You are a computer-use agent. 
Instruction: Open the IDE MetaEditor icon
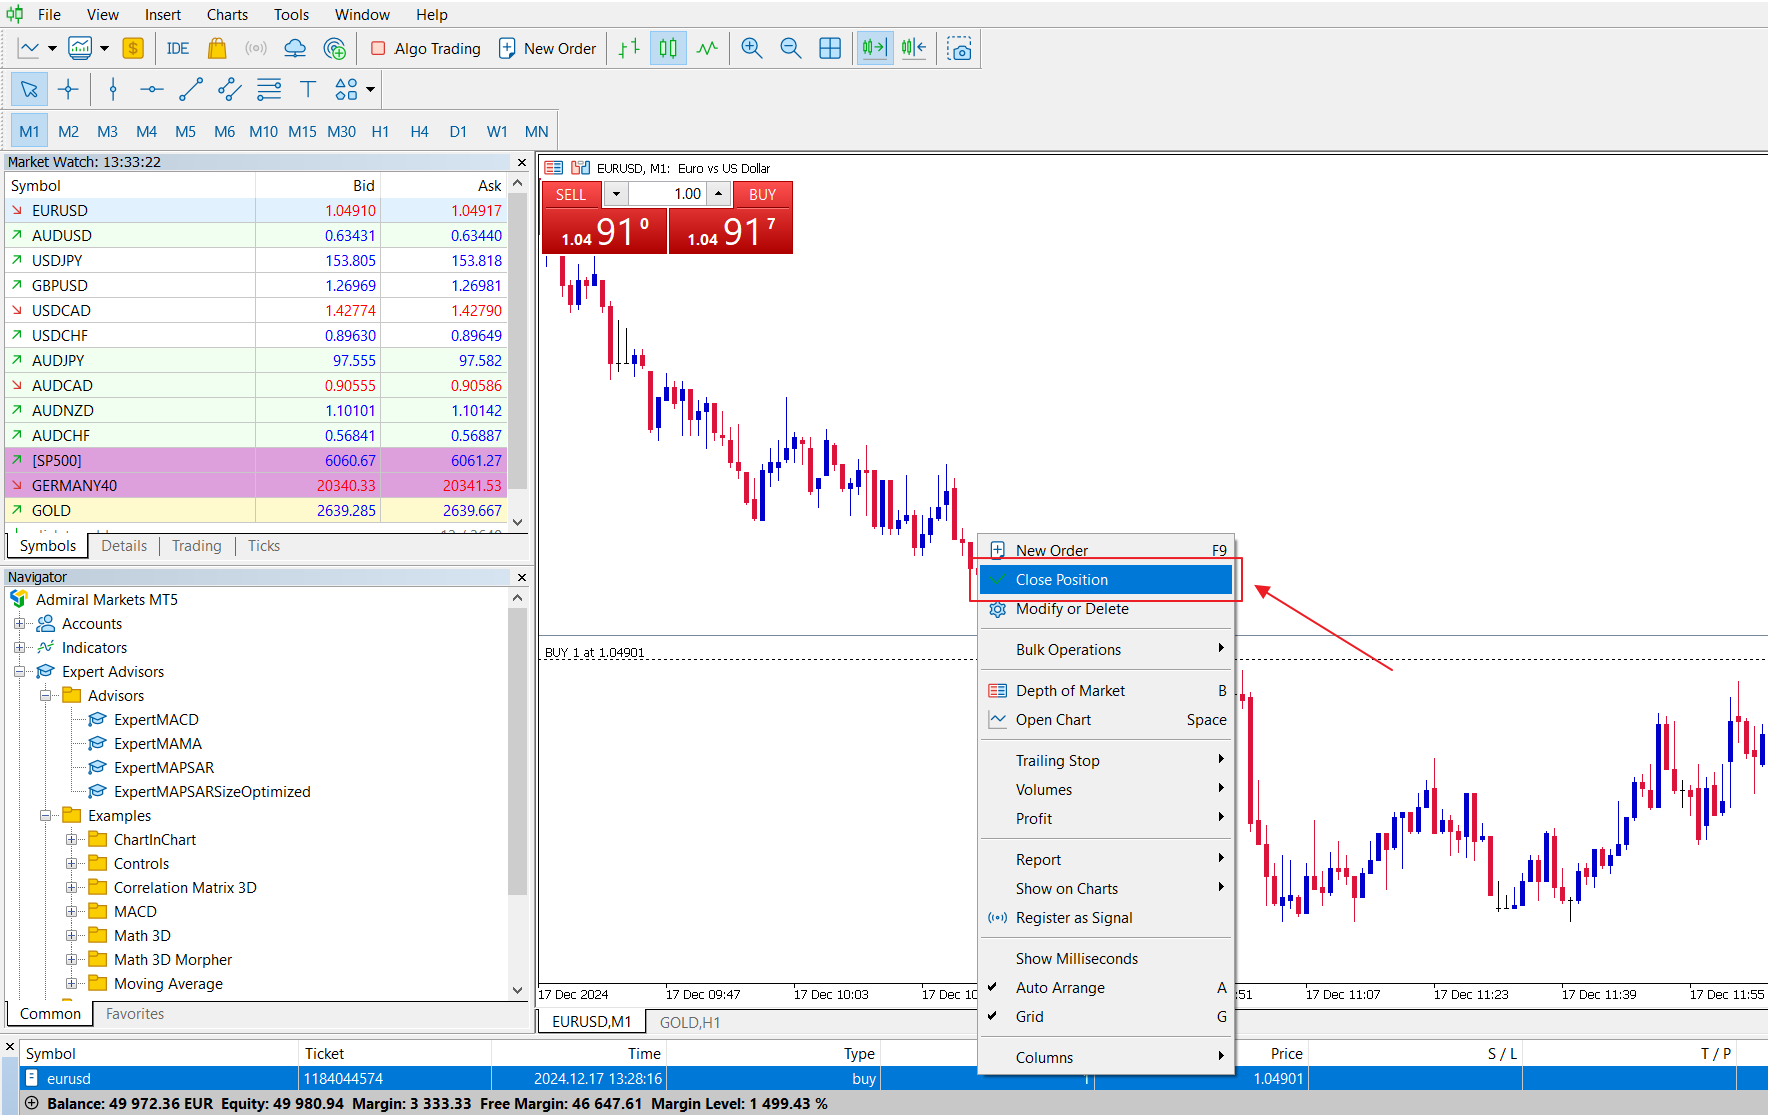(178, 48)
